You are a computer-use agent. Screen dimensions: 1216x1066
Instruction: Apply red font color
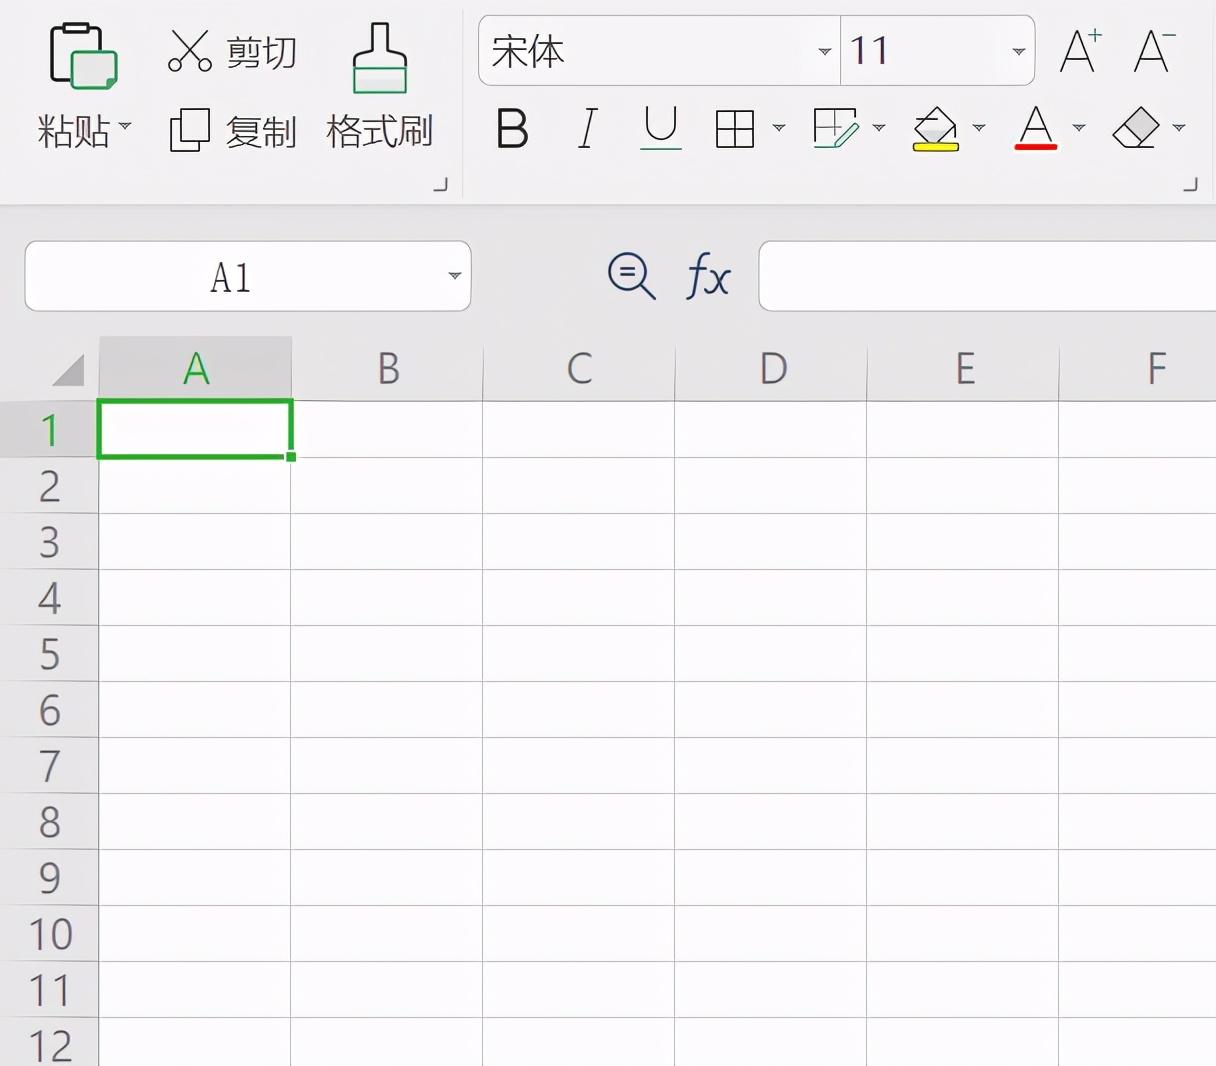click(1036, 129)
